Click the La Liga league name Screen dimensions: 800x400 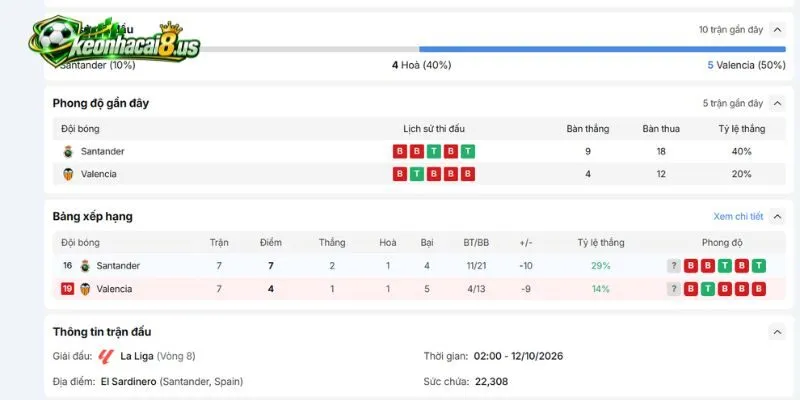(137, 356)
